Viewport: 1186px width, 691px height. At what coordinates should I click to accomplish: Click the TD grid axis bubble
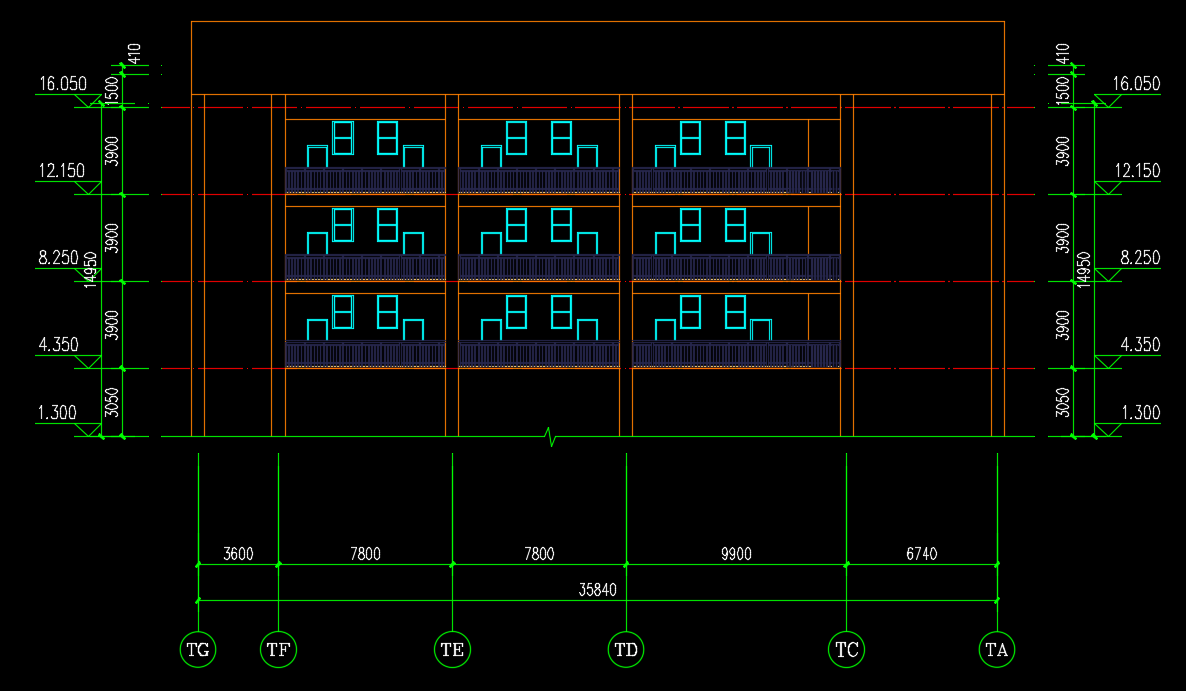point(626,650)
